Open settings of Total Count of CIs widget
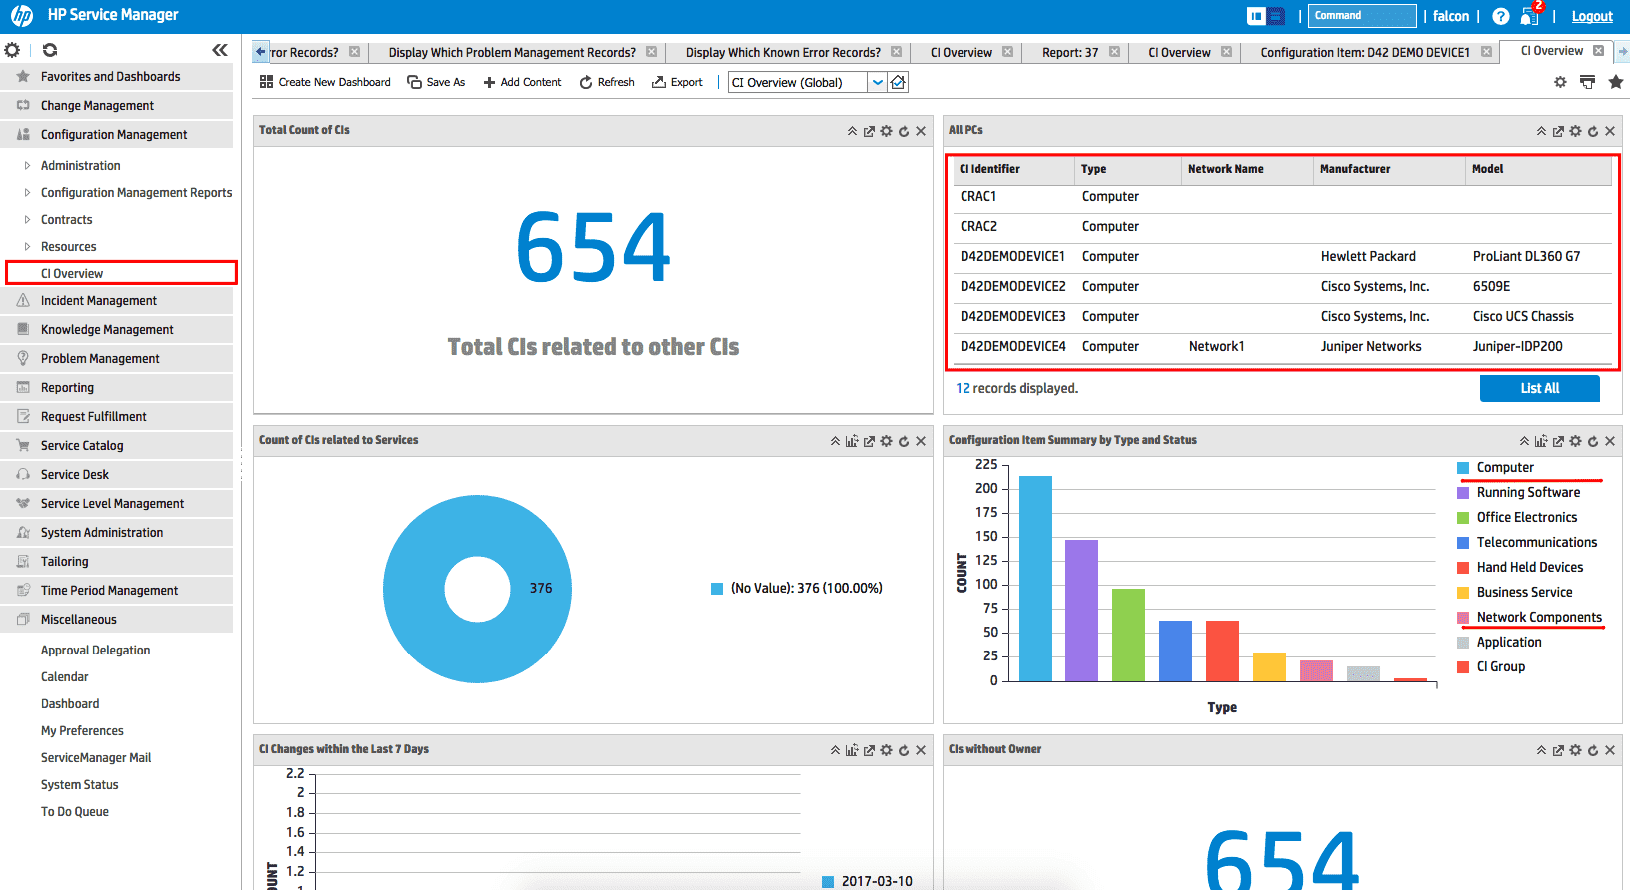Image resolution: width=1630 pixels, height=890 pixels. [886, 131]
